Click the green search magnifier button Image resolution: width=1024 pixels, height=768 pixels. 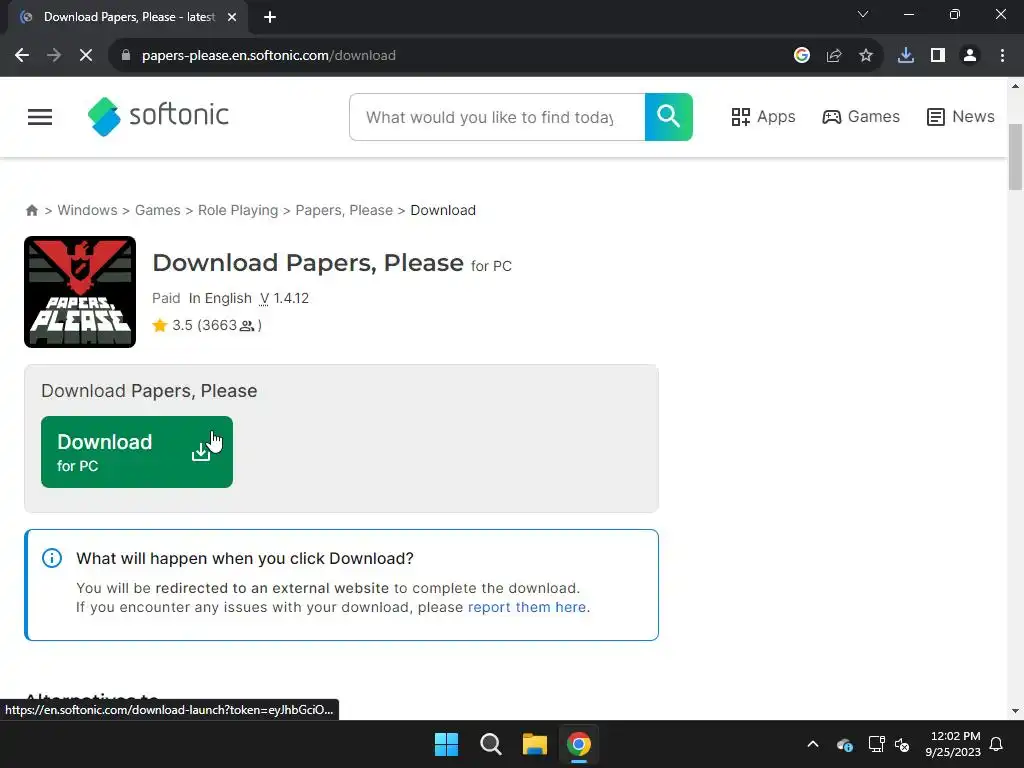coord(668,117)
